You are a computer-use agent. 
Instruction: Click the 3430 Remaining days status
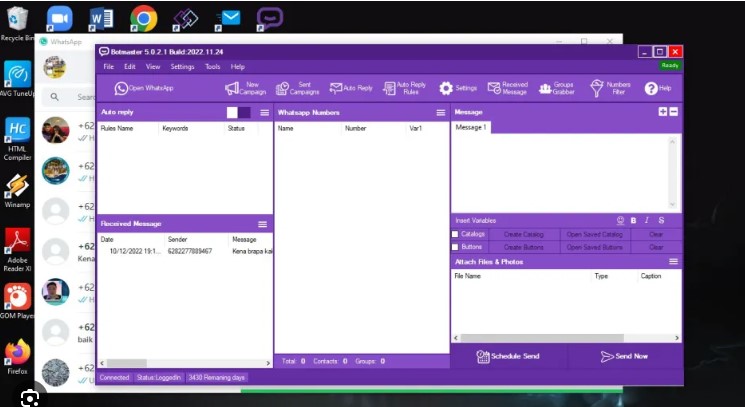[217, 378]
